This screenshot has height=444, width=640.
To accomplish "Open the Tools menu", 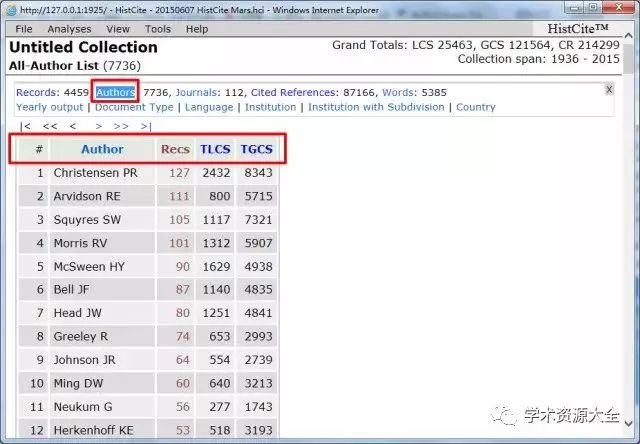I will (158, 29).
